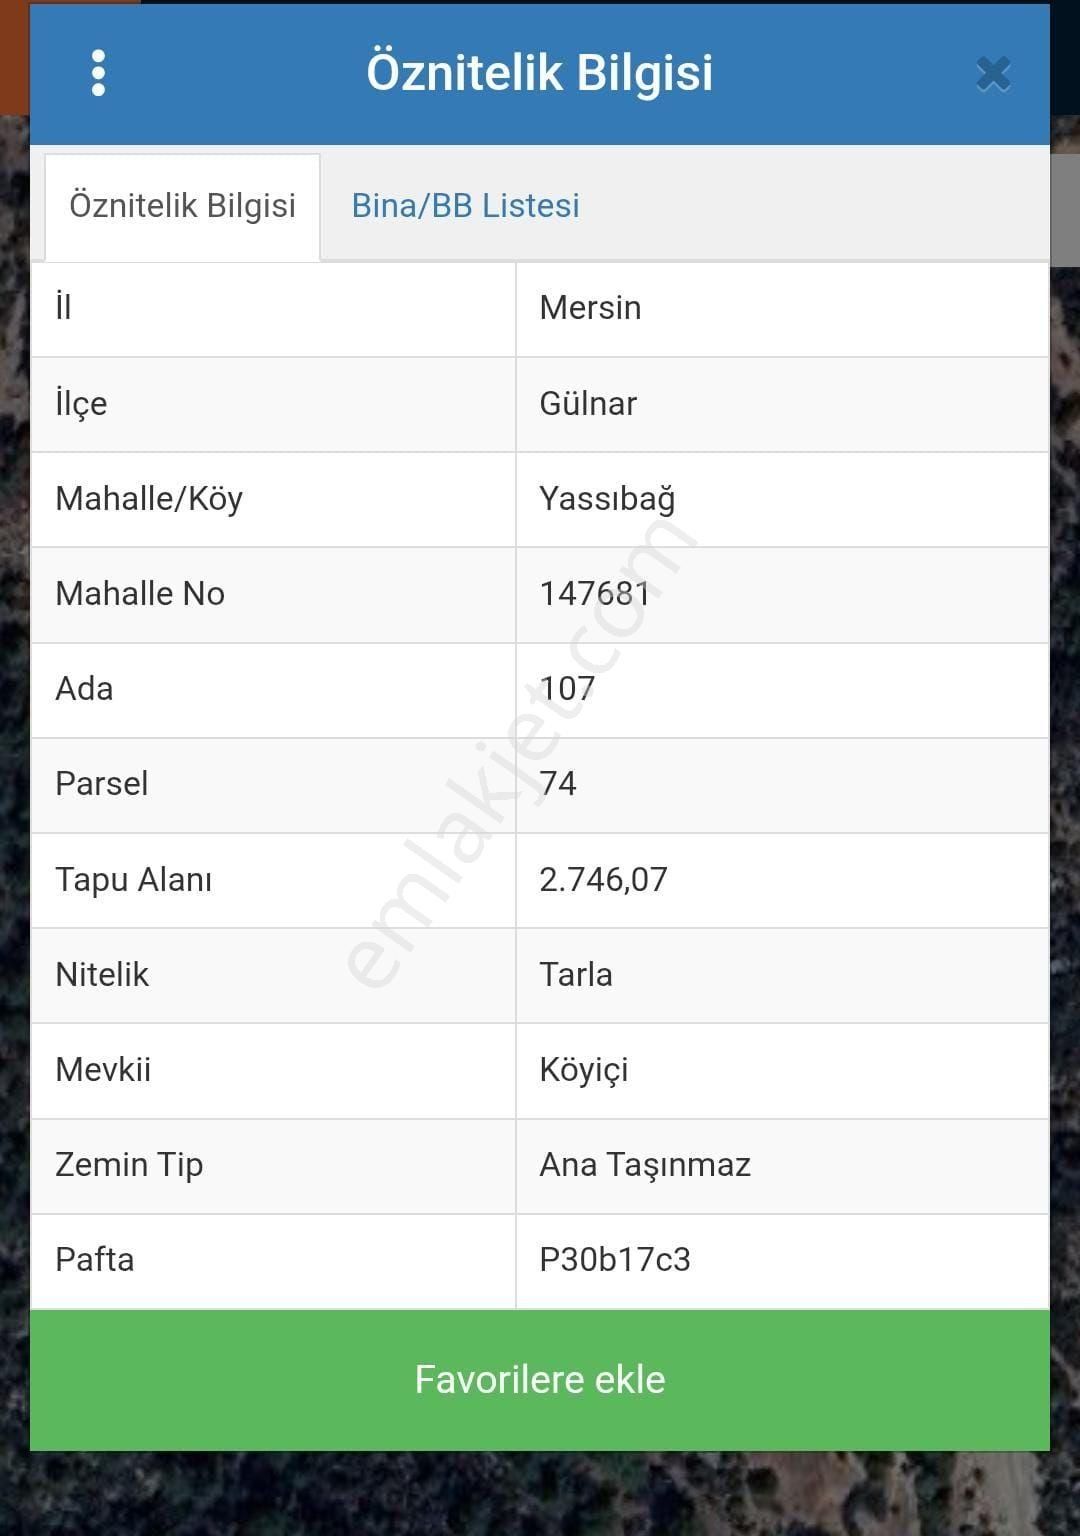Click the Tapu Alanı value 2.746,07
This screenshot has height=1536, width=1080.
[603, 880]
